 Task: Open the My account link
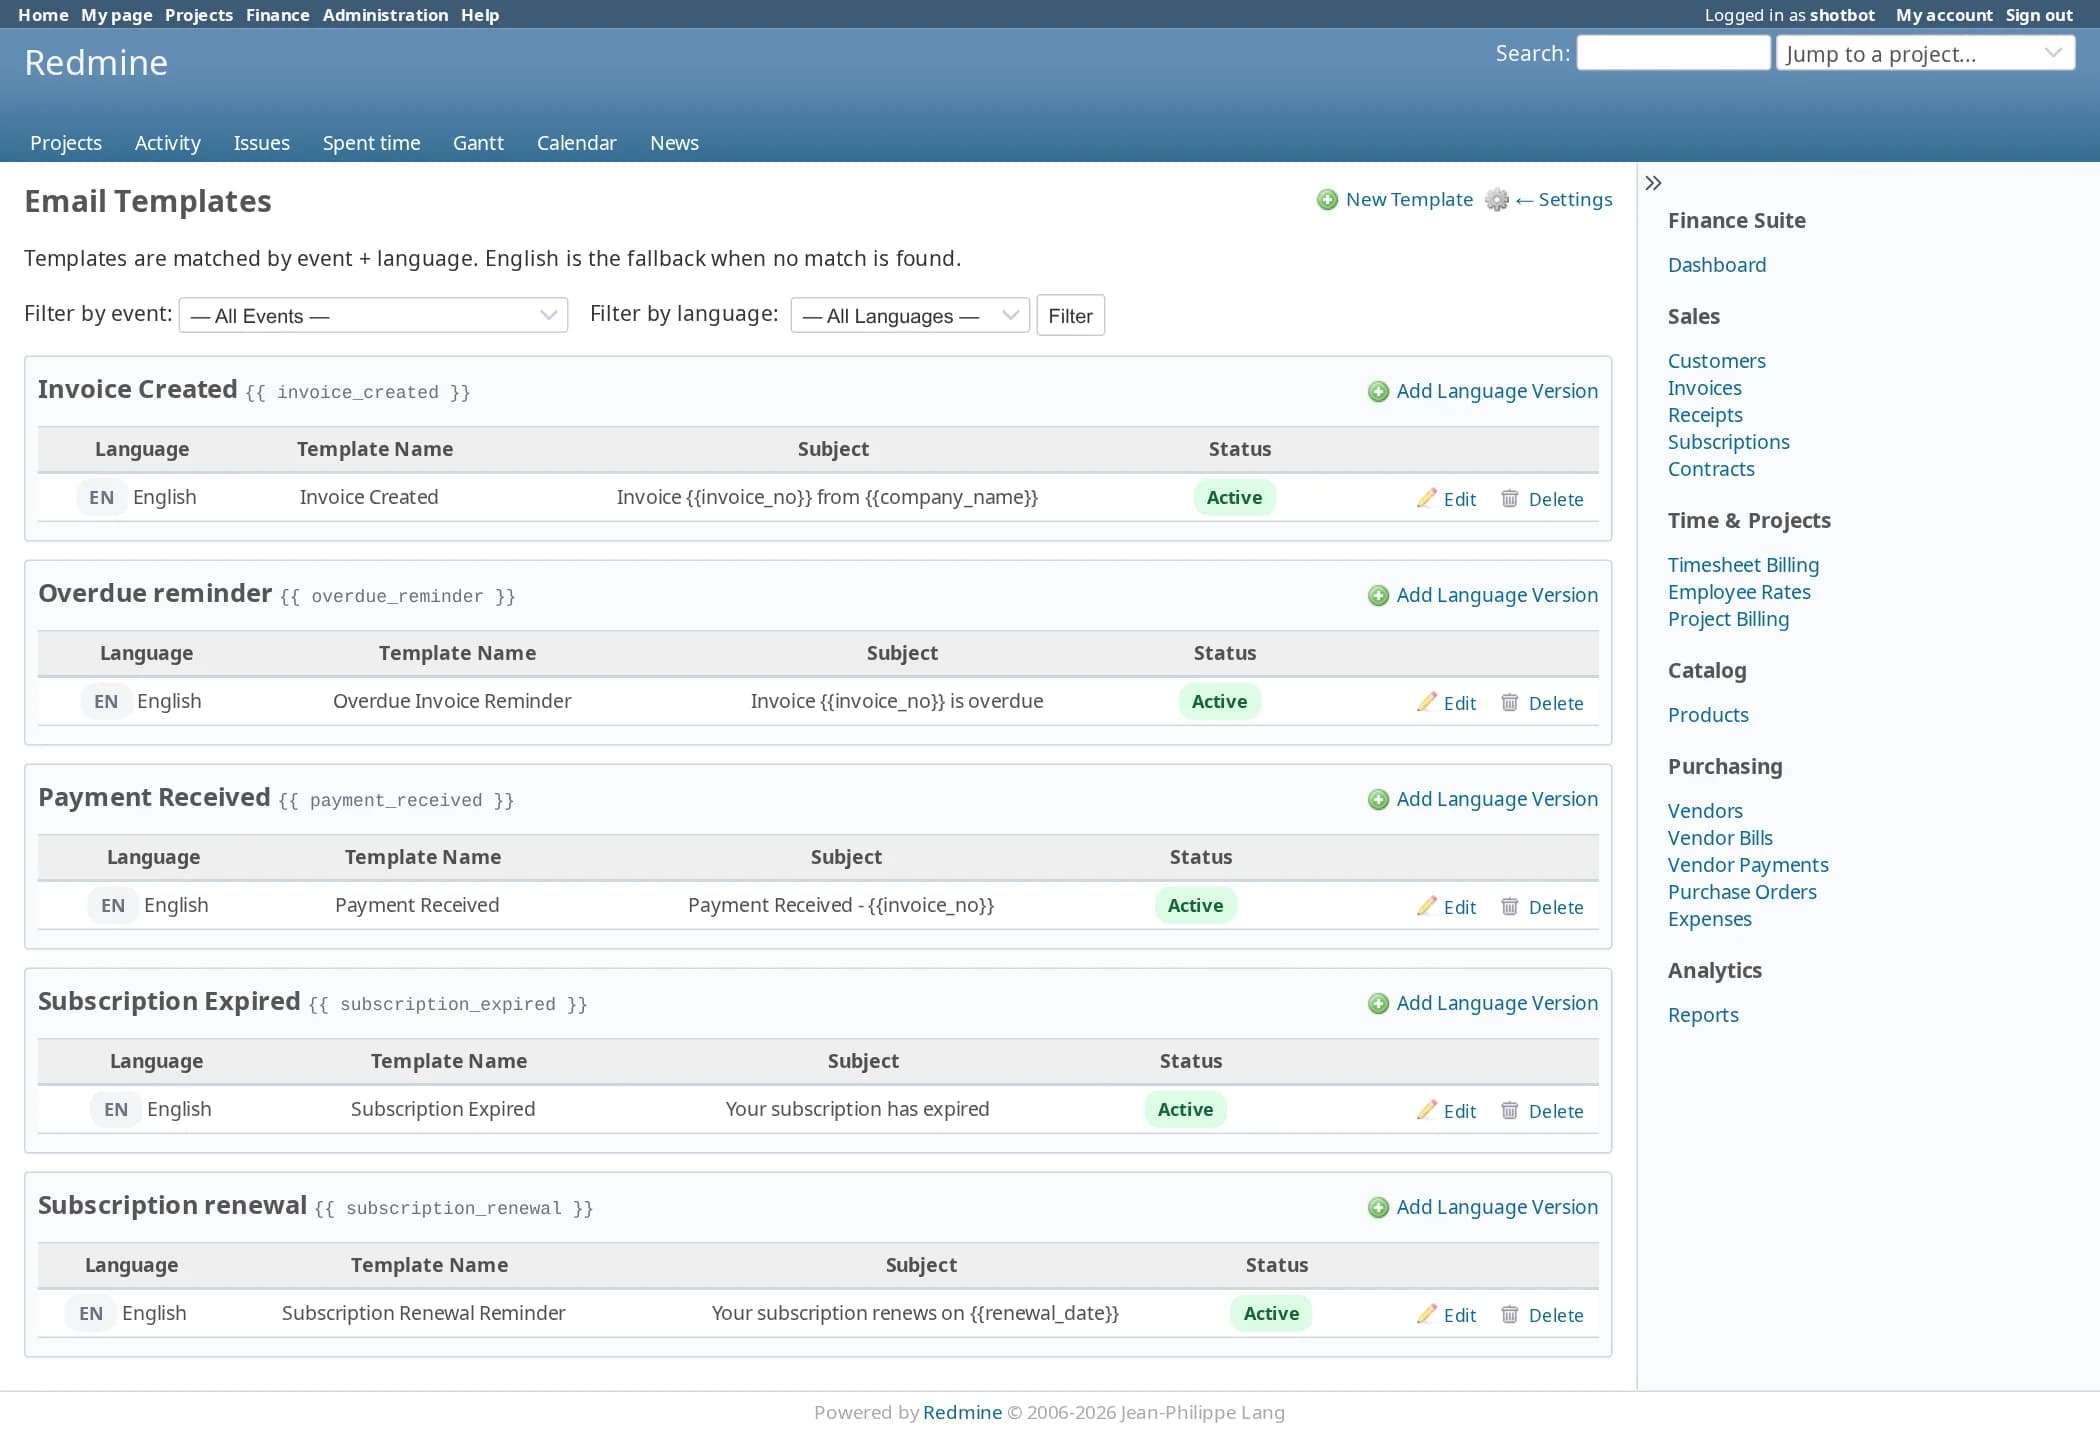[x=1944, y=15]
